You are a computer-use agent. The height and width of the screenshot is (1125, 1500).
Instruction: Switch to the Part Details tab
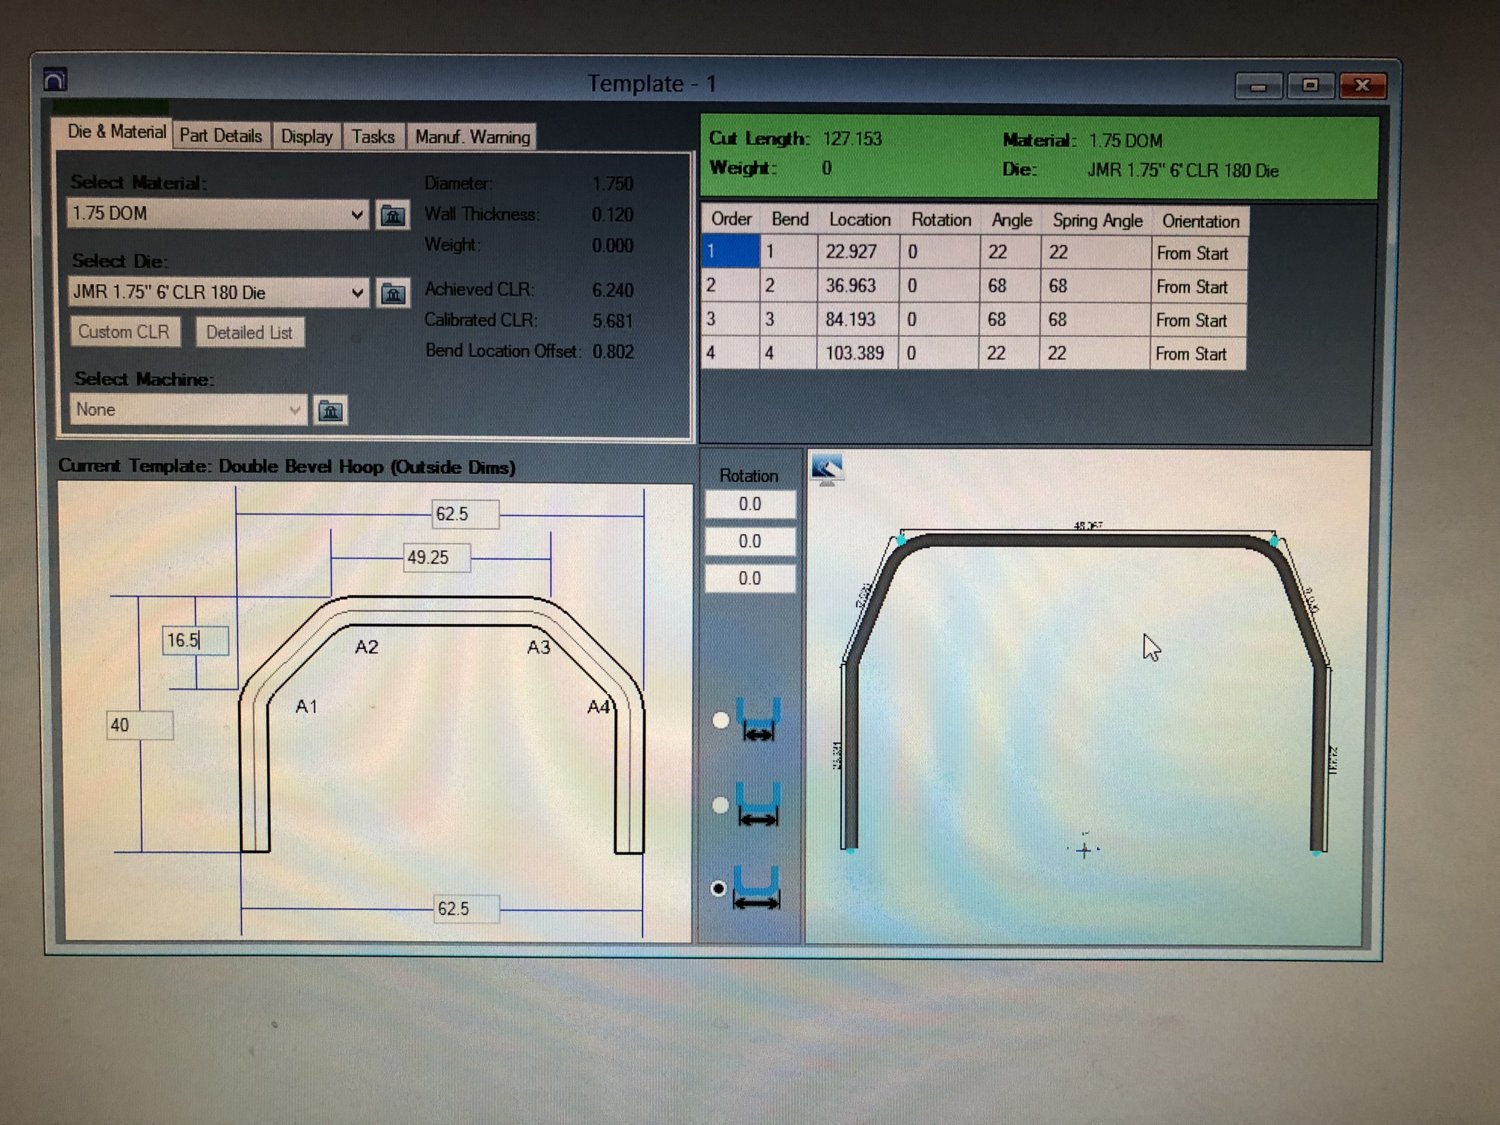pos(221,136)
